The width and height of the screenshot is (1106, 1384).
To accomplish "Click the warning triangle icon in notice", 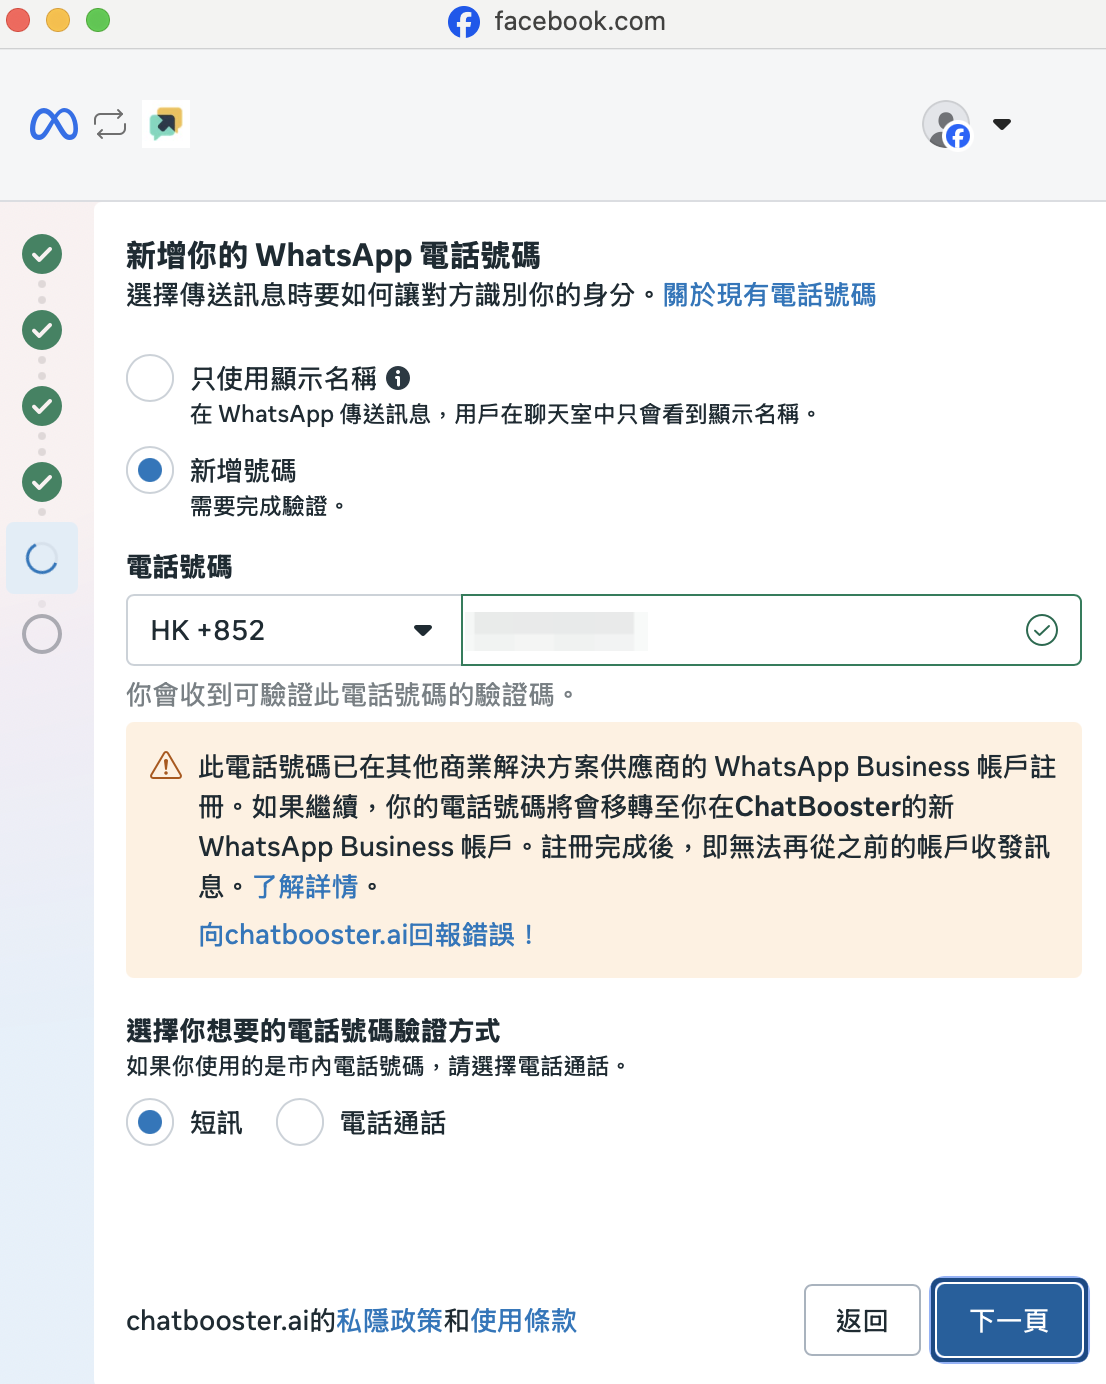I will [165, 765].
